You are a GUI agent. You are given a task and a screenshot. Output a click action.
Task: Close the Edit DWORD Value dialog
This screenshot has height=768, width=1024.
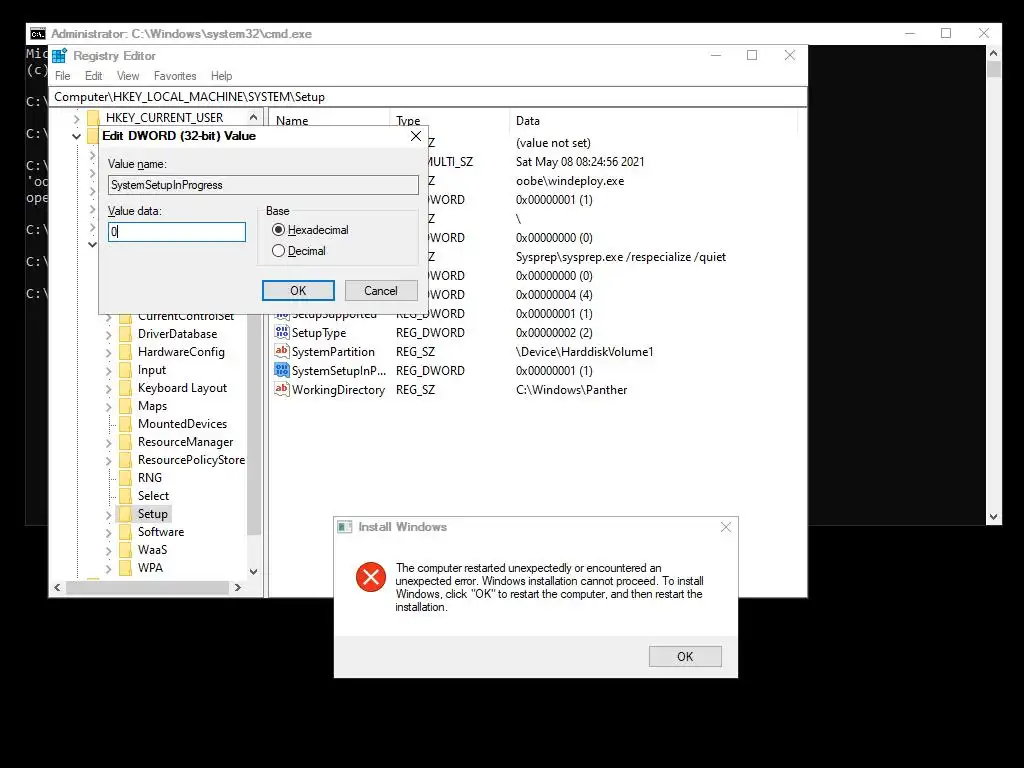[416, 136]
